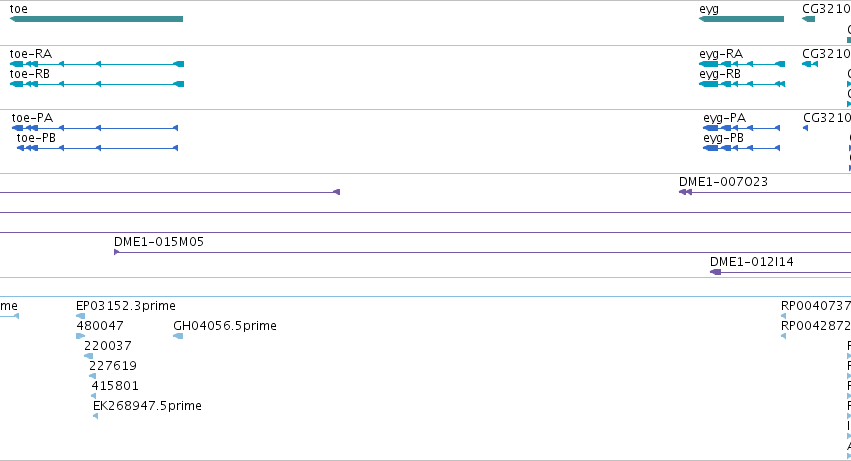
Task: Select the eyg-RA transcript feature
Action: coord(742,64)
